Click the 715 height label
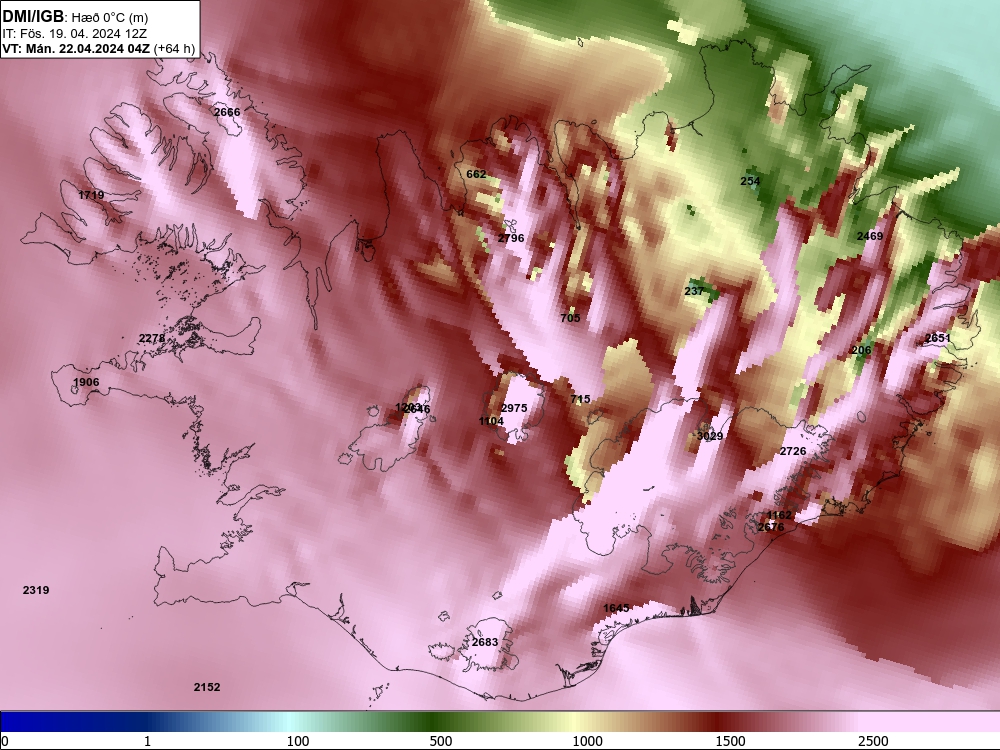Viewport: 1000px width, 750px height. pos(580,399)
